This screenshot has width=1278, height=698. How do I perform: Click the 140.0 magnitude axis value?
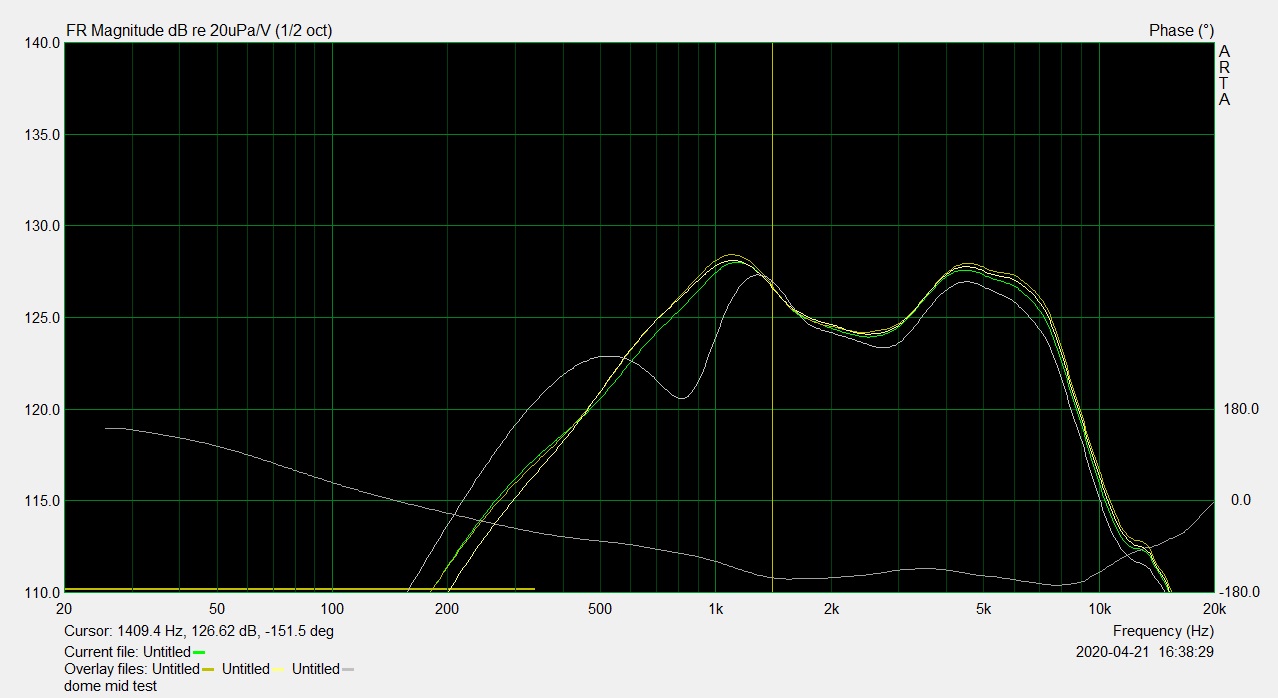point(41,43)
